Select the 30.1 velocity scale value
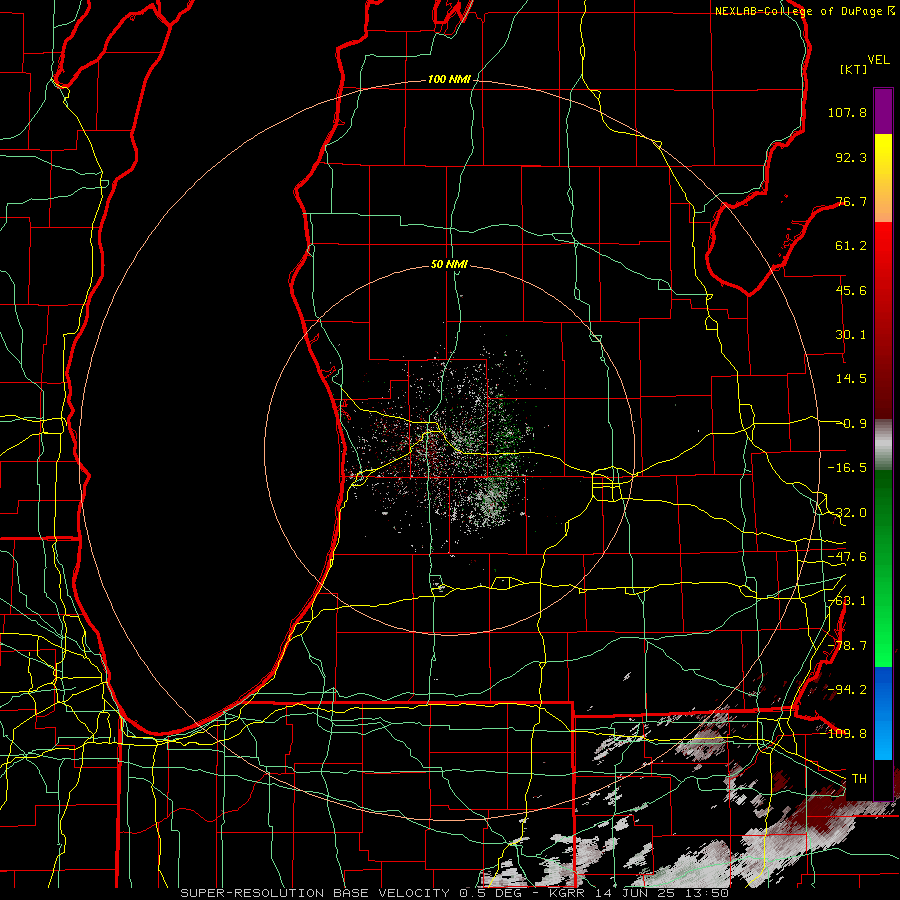This screenshot has height=900, width=900. (851, 335)
